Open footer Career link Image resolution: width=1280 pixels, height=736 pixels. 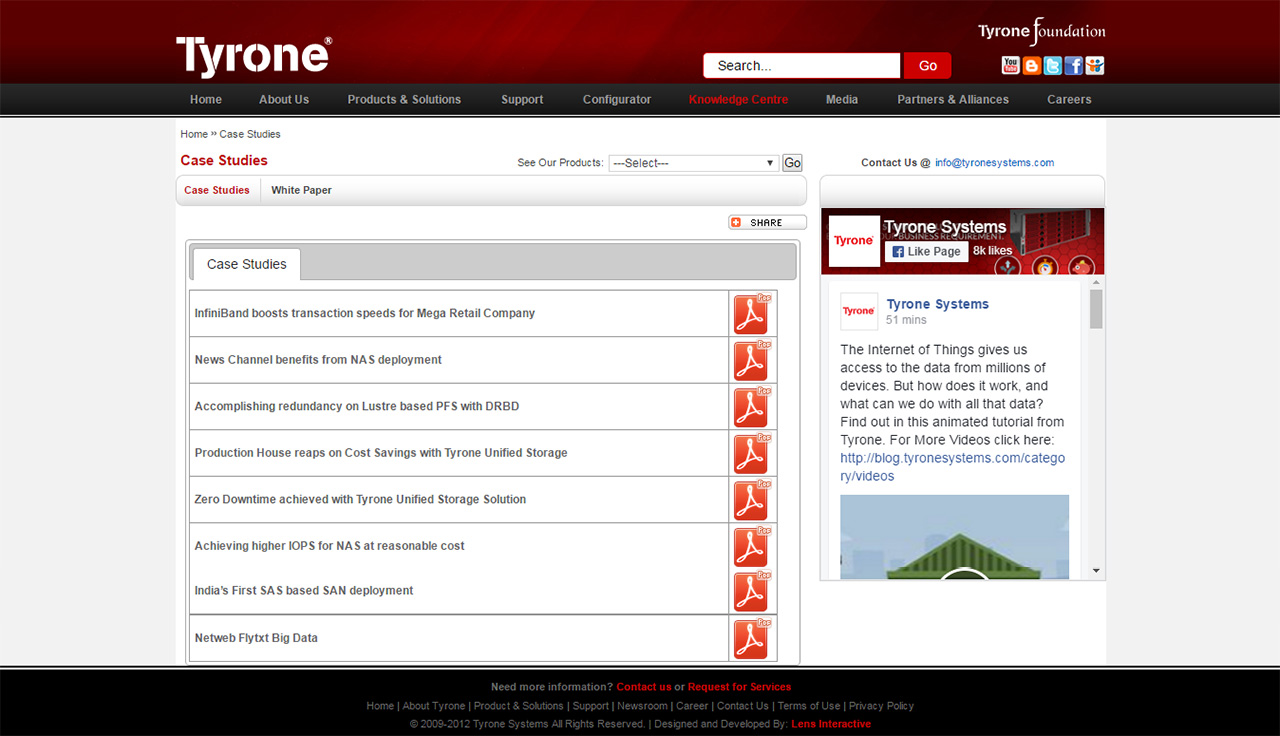click(x=692, y=706)
